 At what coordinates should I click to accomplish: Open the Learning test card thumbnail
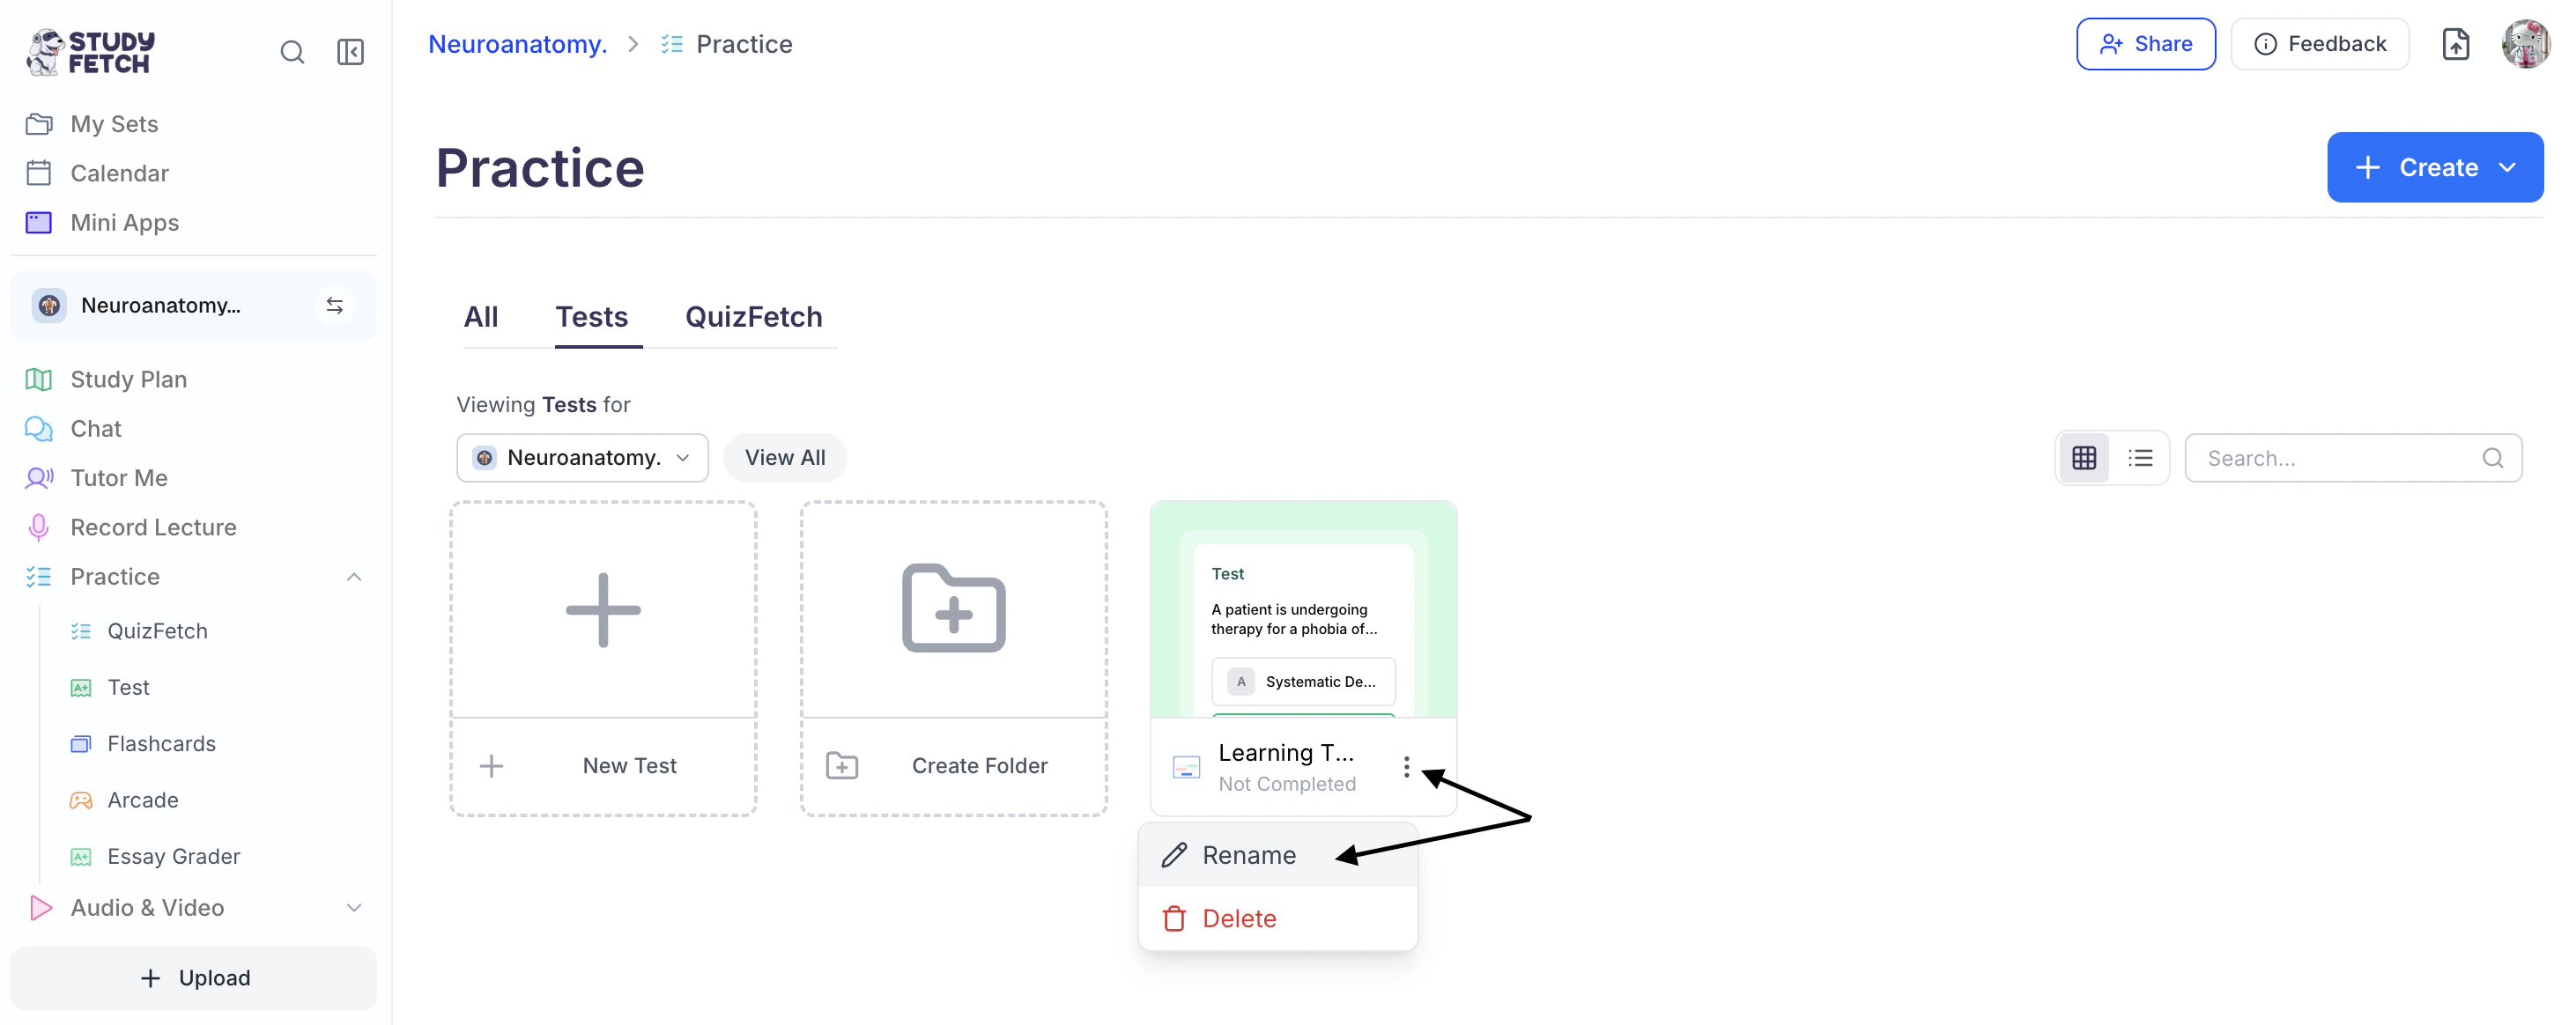(1302, 610)
